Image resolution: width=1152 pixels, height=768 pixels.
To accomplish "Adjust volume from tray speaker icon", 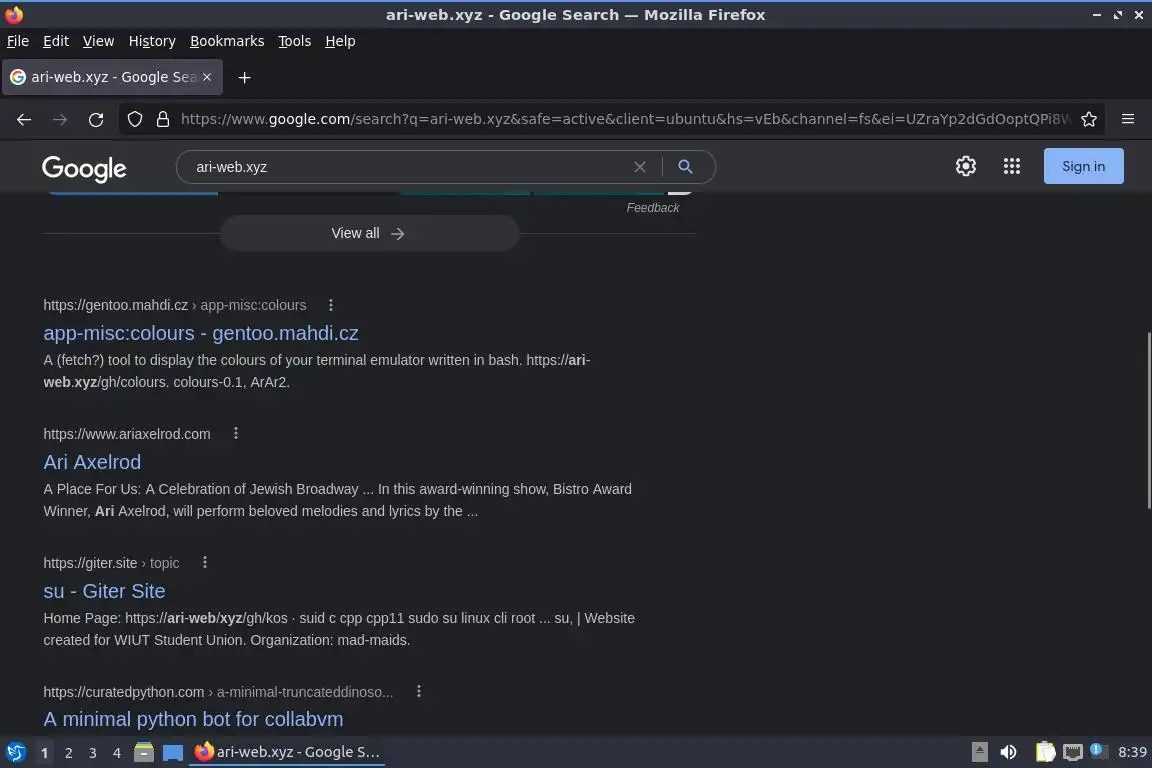I will coord(1009,752).
